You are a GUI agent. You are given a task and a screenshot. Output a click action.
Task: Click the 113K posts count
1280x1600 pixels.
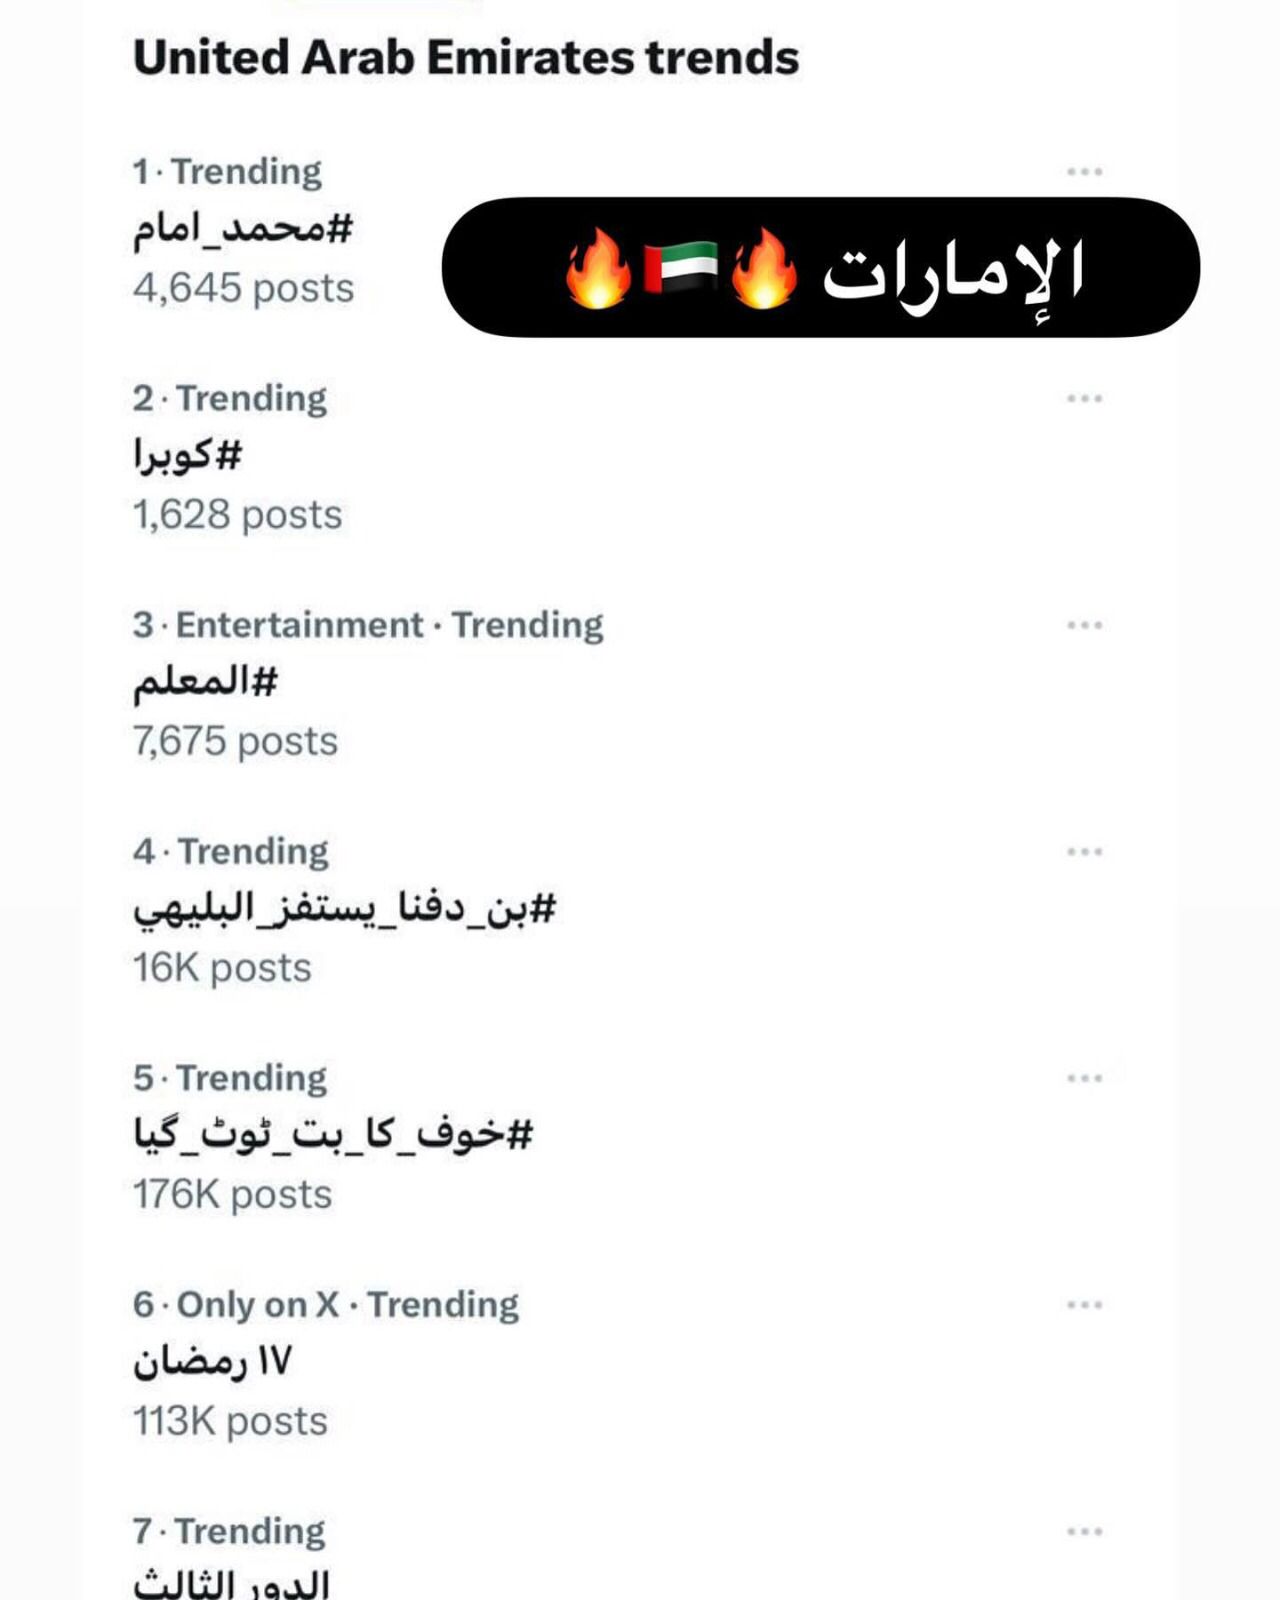(230, 1421)
